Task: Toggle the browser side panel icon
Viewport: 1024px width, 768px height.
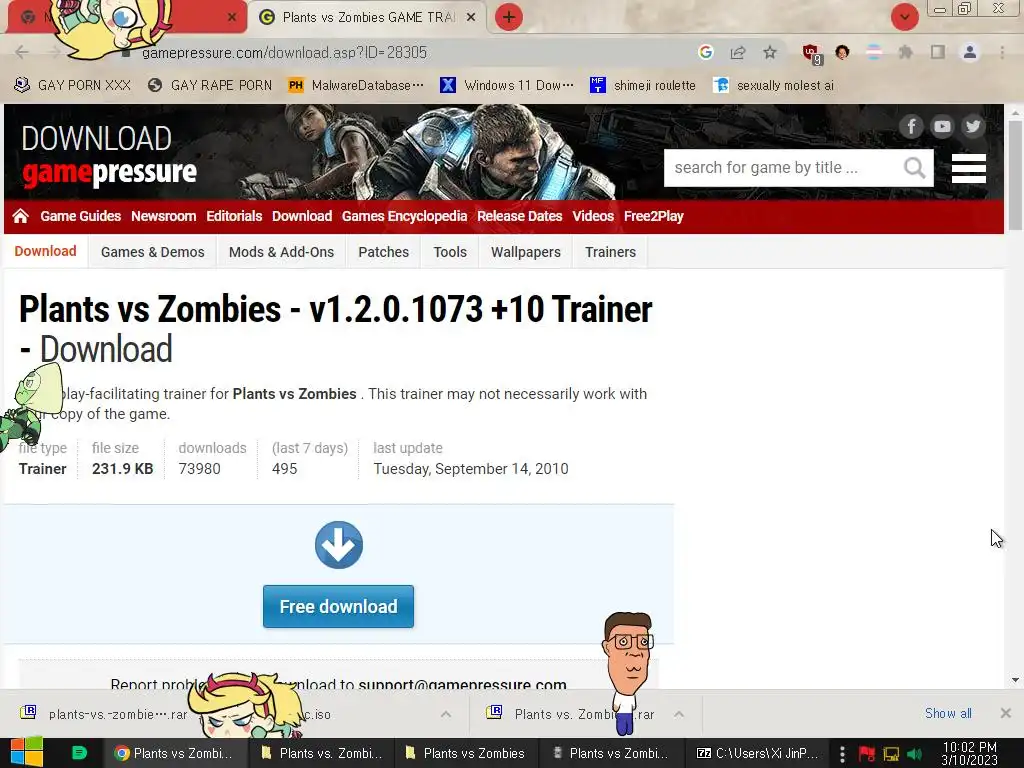Action: tap(938, 52)
